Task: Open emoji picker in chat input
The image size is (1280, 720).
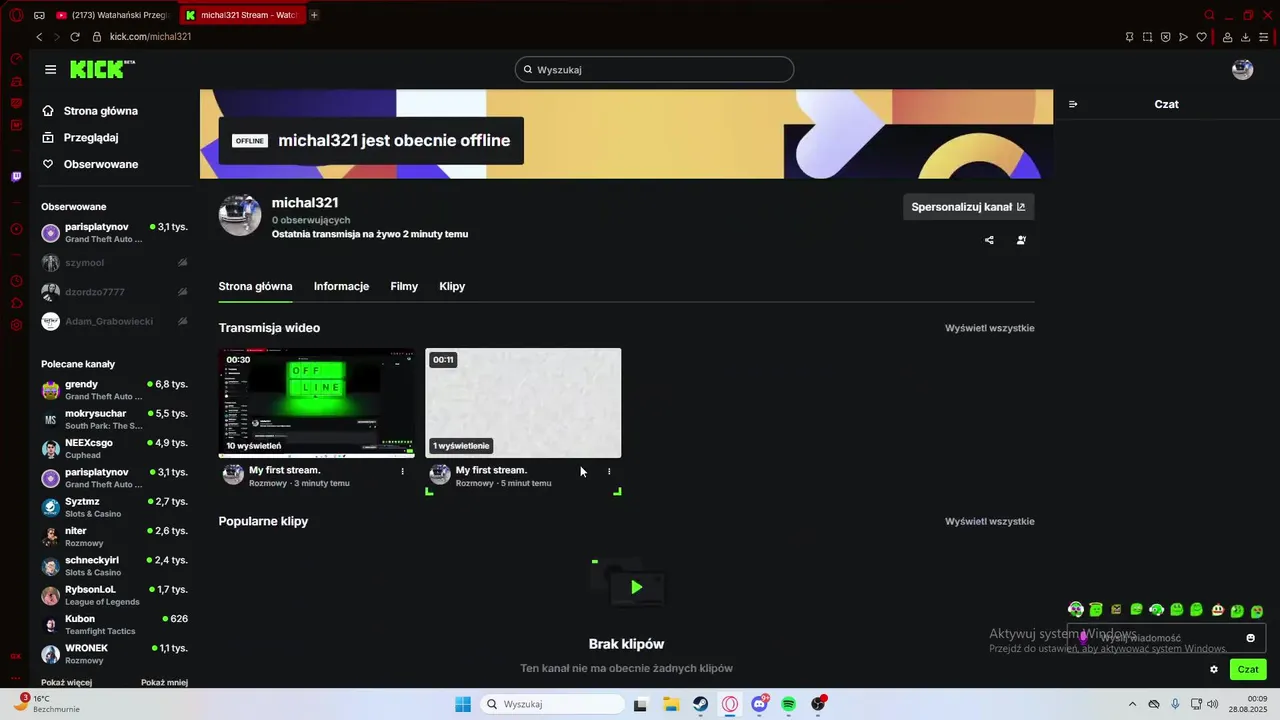Action: tap(1250, 638)
